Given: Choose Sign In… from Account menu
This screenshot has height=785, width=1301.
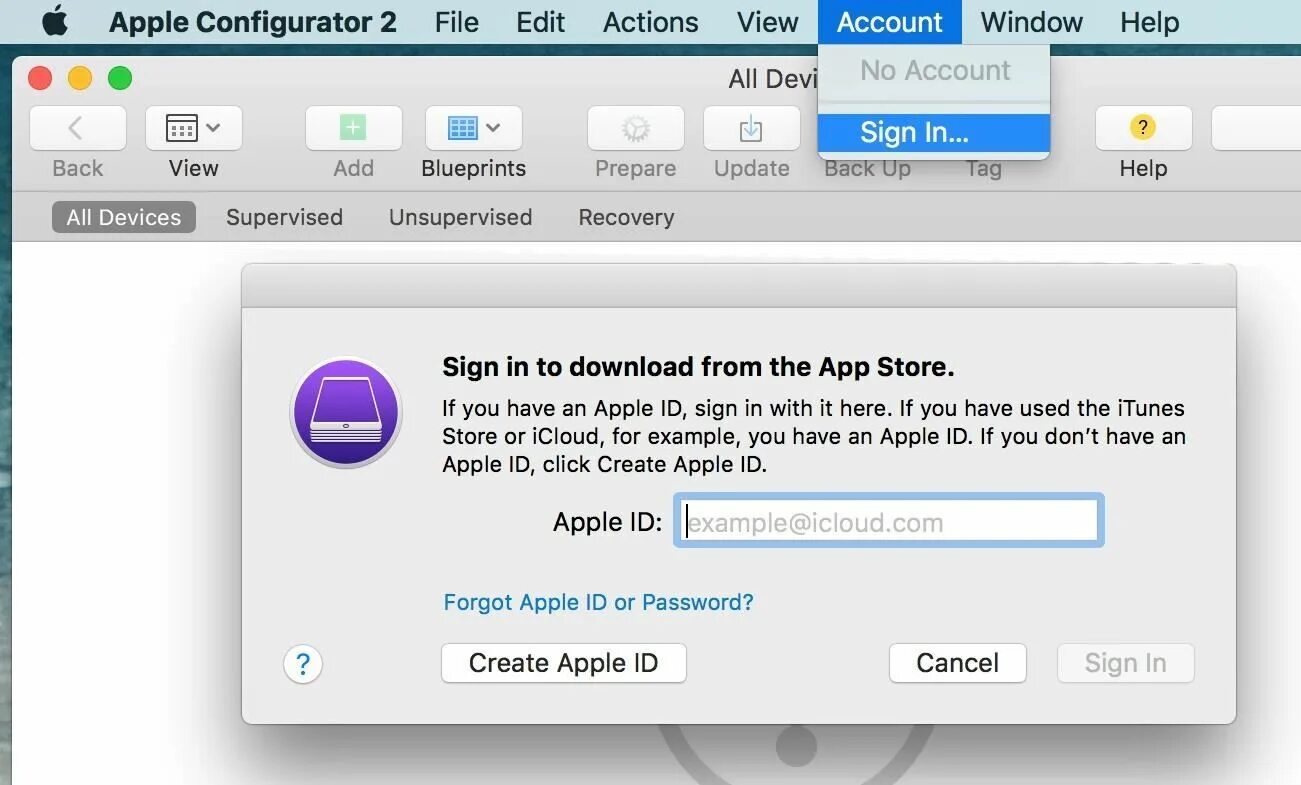Looking at the screenshot, I should click(934, 132).
